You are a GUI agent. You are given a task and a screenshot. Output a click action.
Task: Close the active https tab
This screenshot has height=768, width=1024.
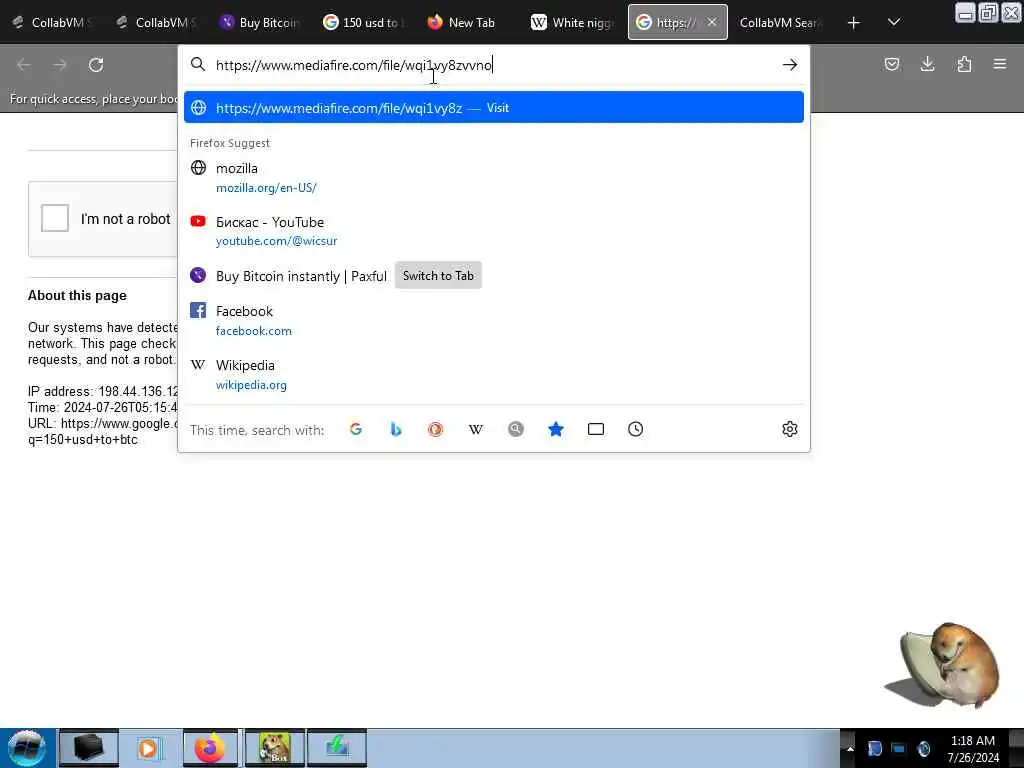[x=712, y=22]
